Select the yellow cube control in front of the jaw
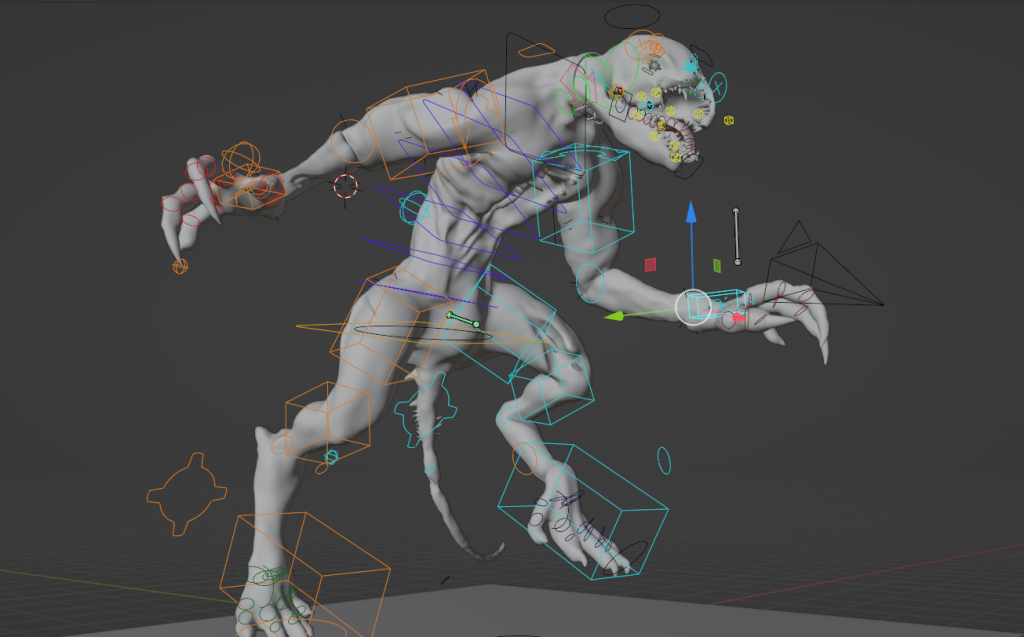 [x=729, y=120]
